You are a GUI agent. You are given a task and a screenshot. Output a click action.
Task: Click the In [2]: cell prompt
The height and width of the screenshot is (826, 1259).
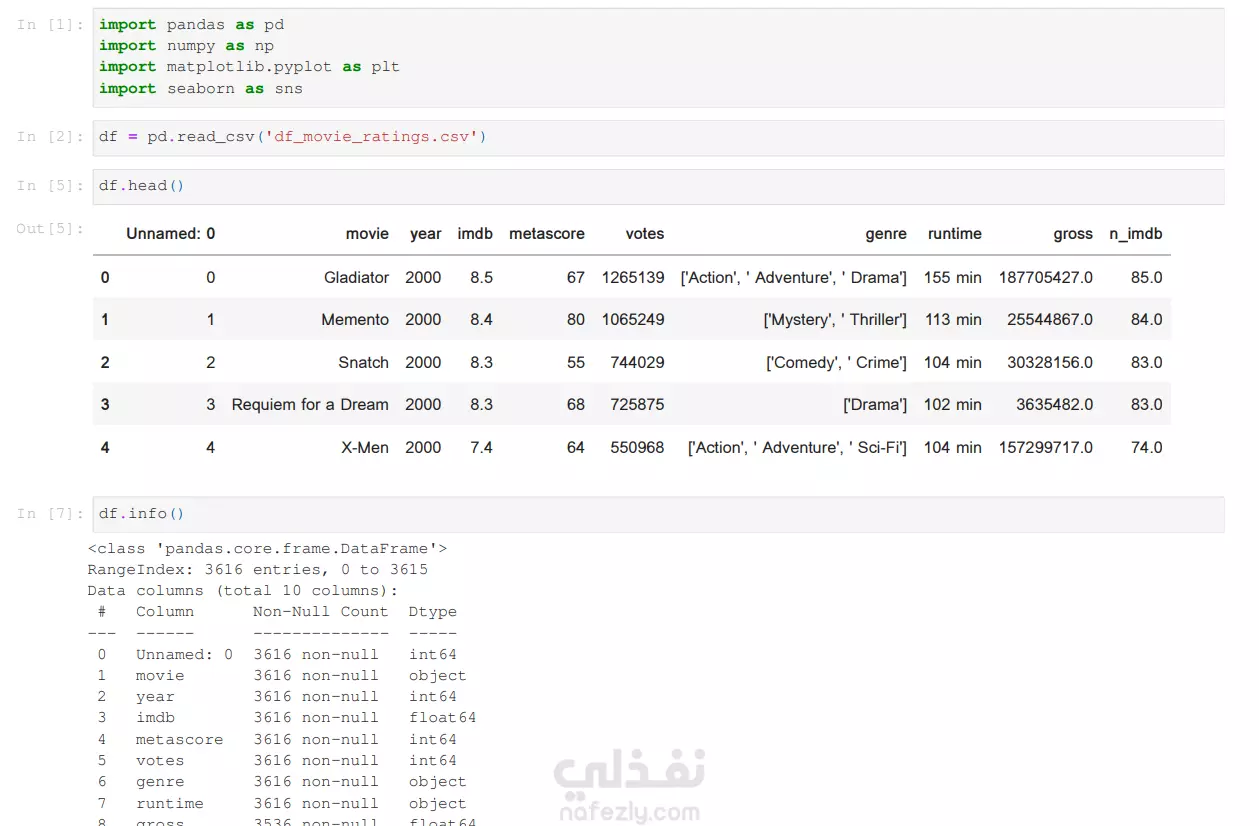(x=51, y=136)
